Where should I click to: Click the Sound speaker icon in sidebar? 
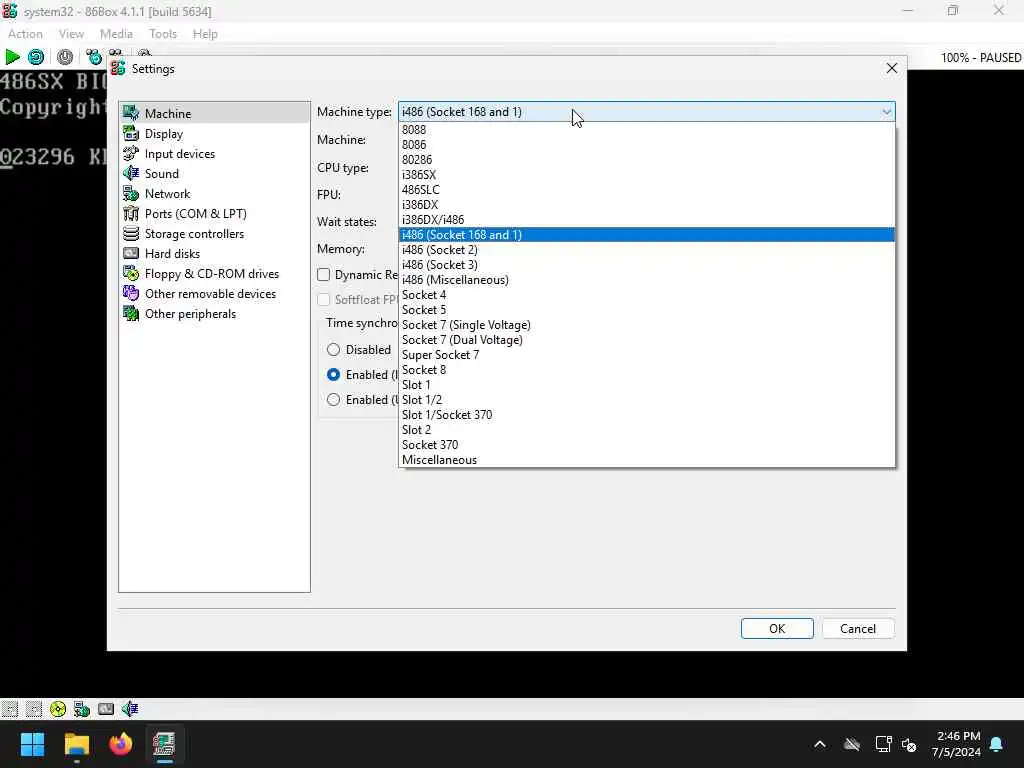tap(131, 173)
